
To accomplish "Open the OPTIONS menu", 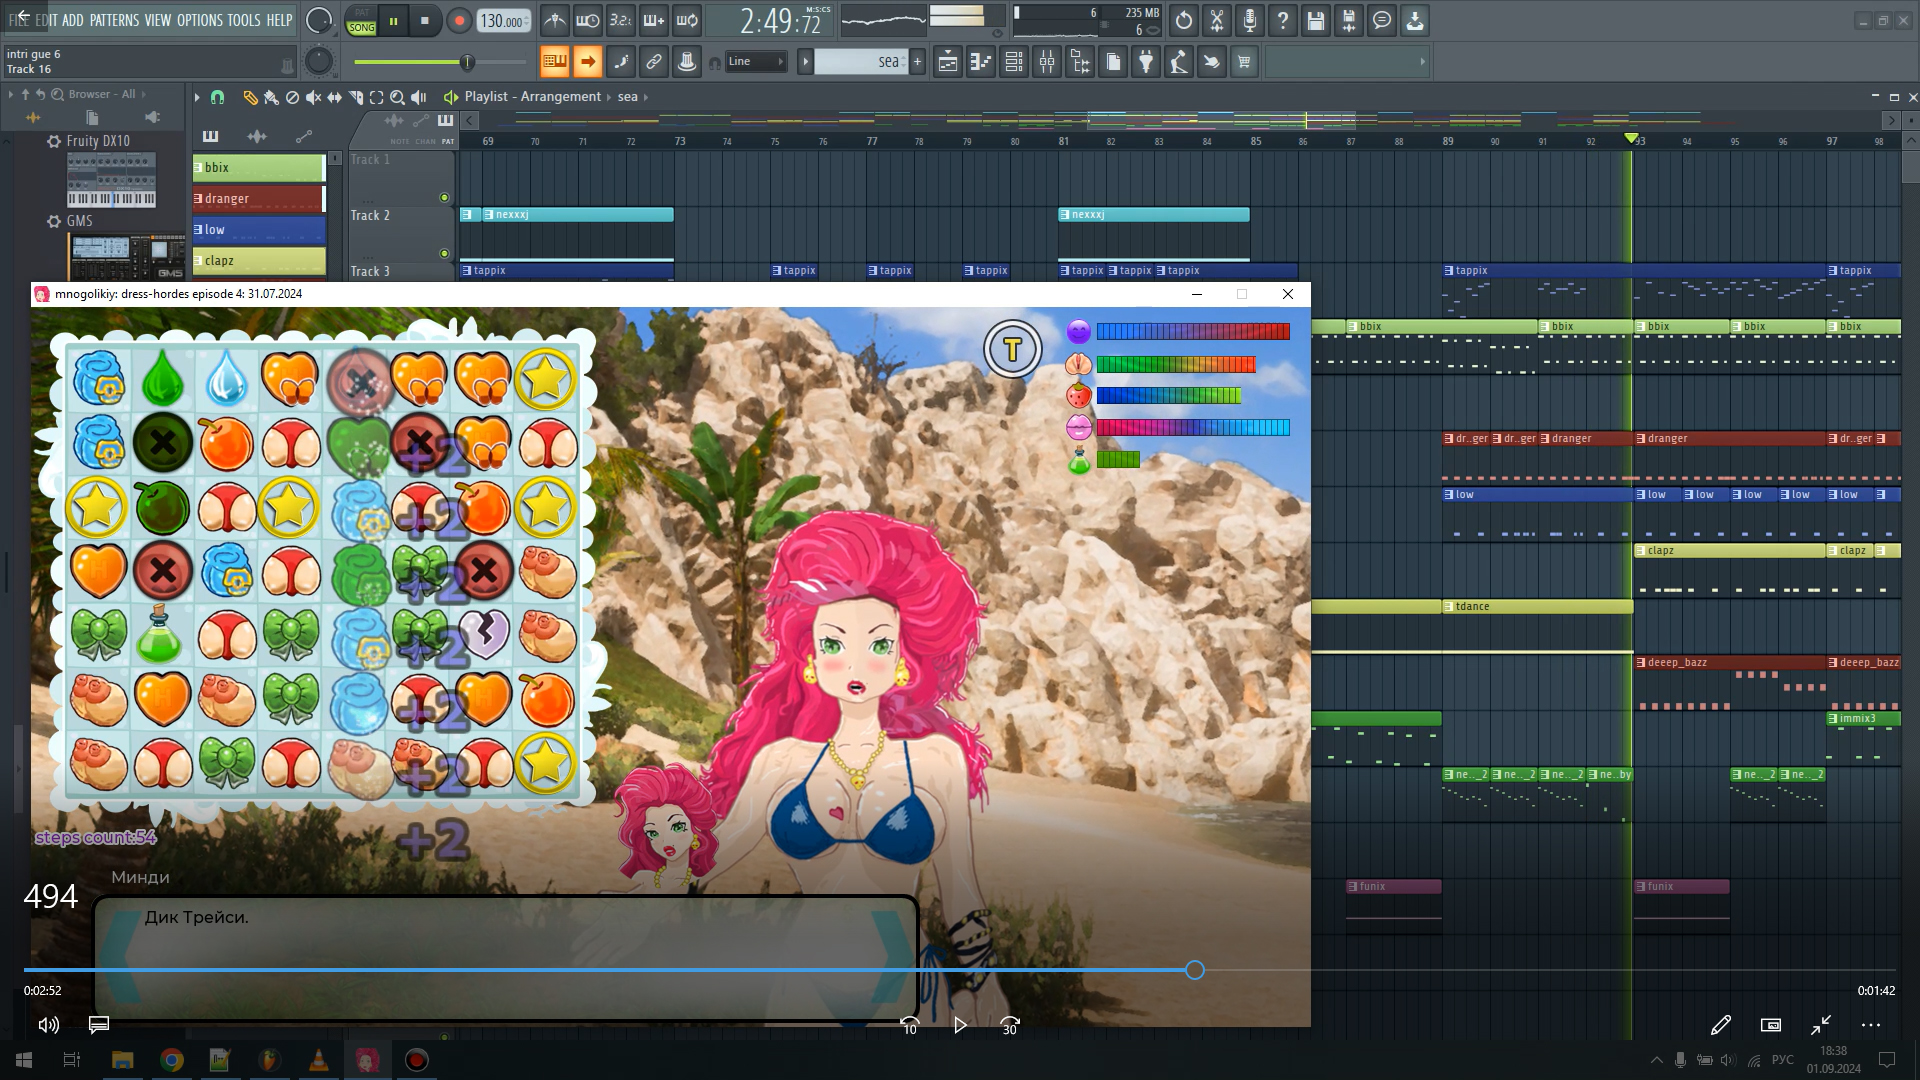I will coord(200,20).
